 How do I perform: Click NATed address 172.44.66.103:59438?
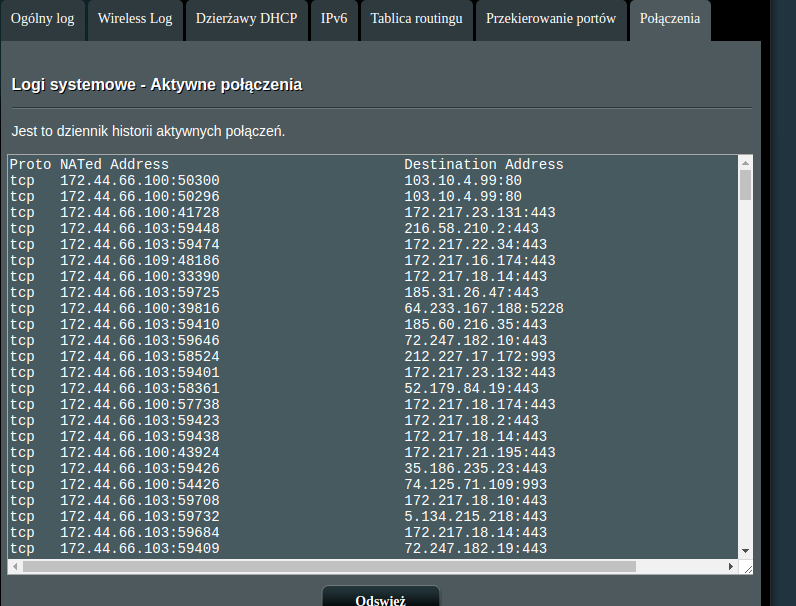pos(140,436)
